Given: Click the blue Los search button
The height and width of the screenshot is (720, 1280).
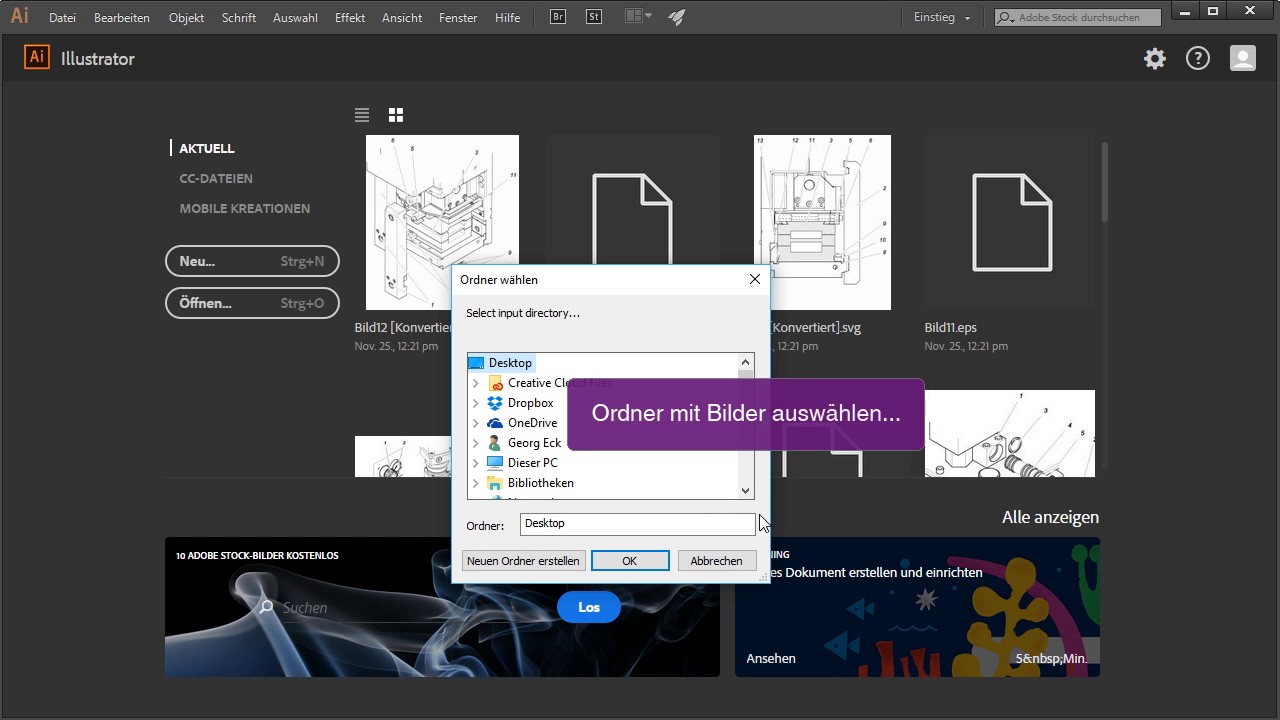Looking at the screenshot, I should tap(589, 607).
